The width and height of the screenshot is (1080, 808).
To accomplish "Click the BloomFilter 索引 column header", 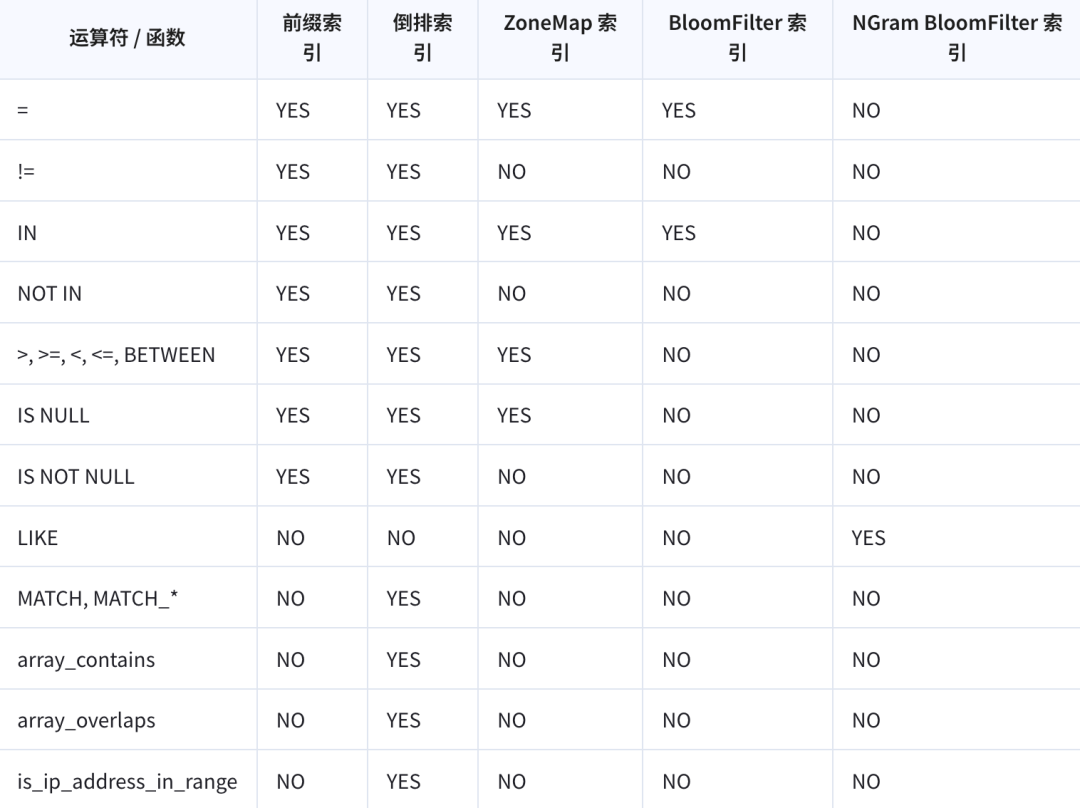I will click(x=737, y=39).
